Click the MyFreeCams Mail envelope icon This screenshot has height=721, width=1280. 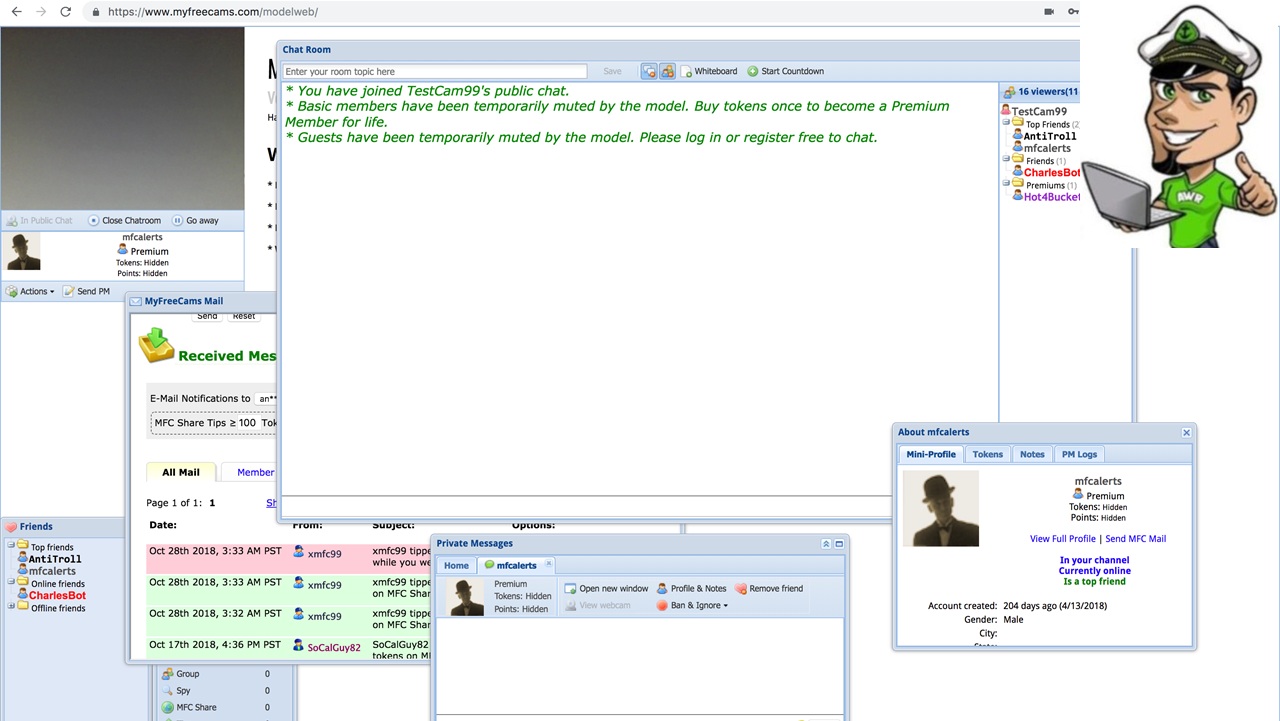tap(135, 301)
